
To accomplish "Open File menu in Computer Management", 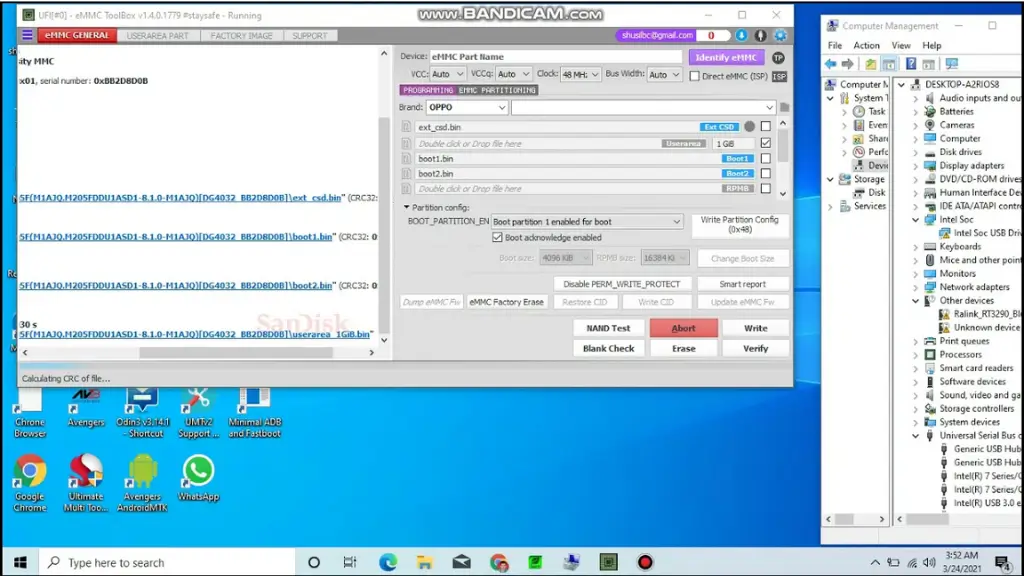I will [835, 45].
